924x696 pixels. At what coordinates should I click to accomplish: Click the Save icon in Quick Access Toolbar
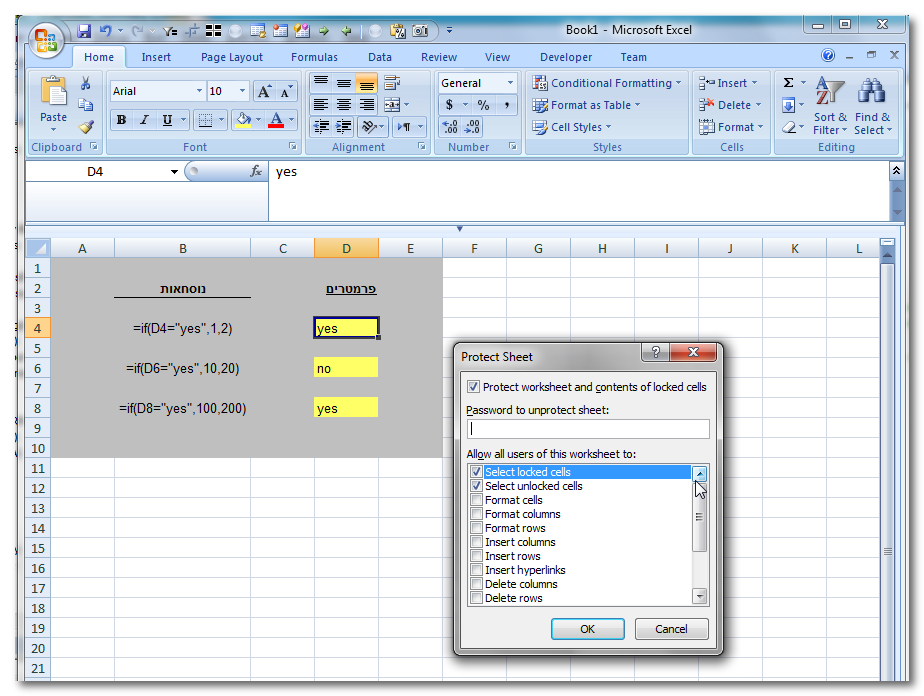coord(84,31)
